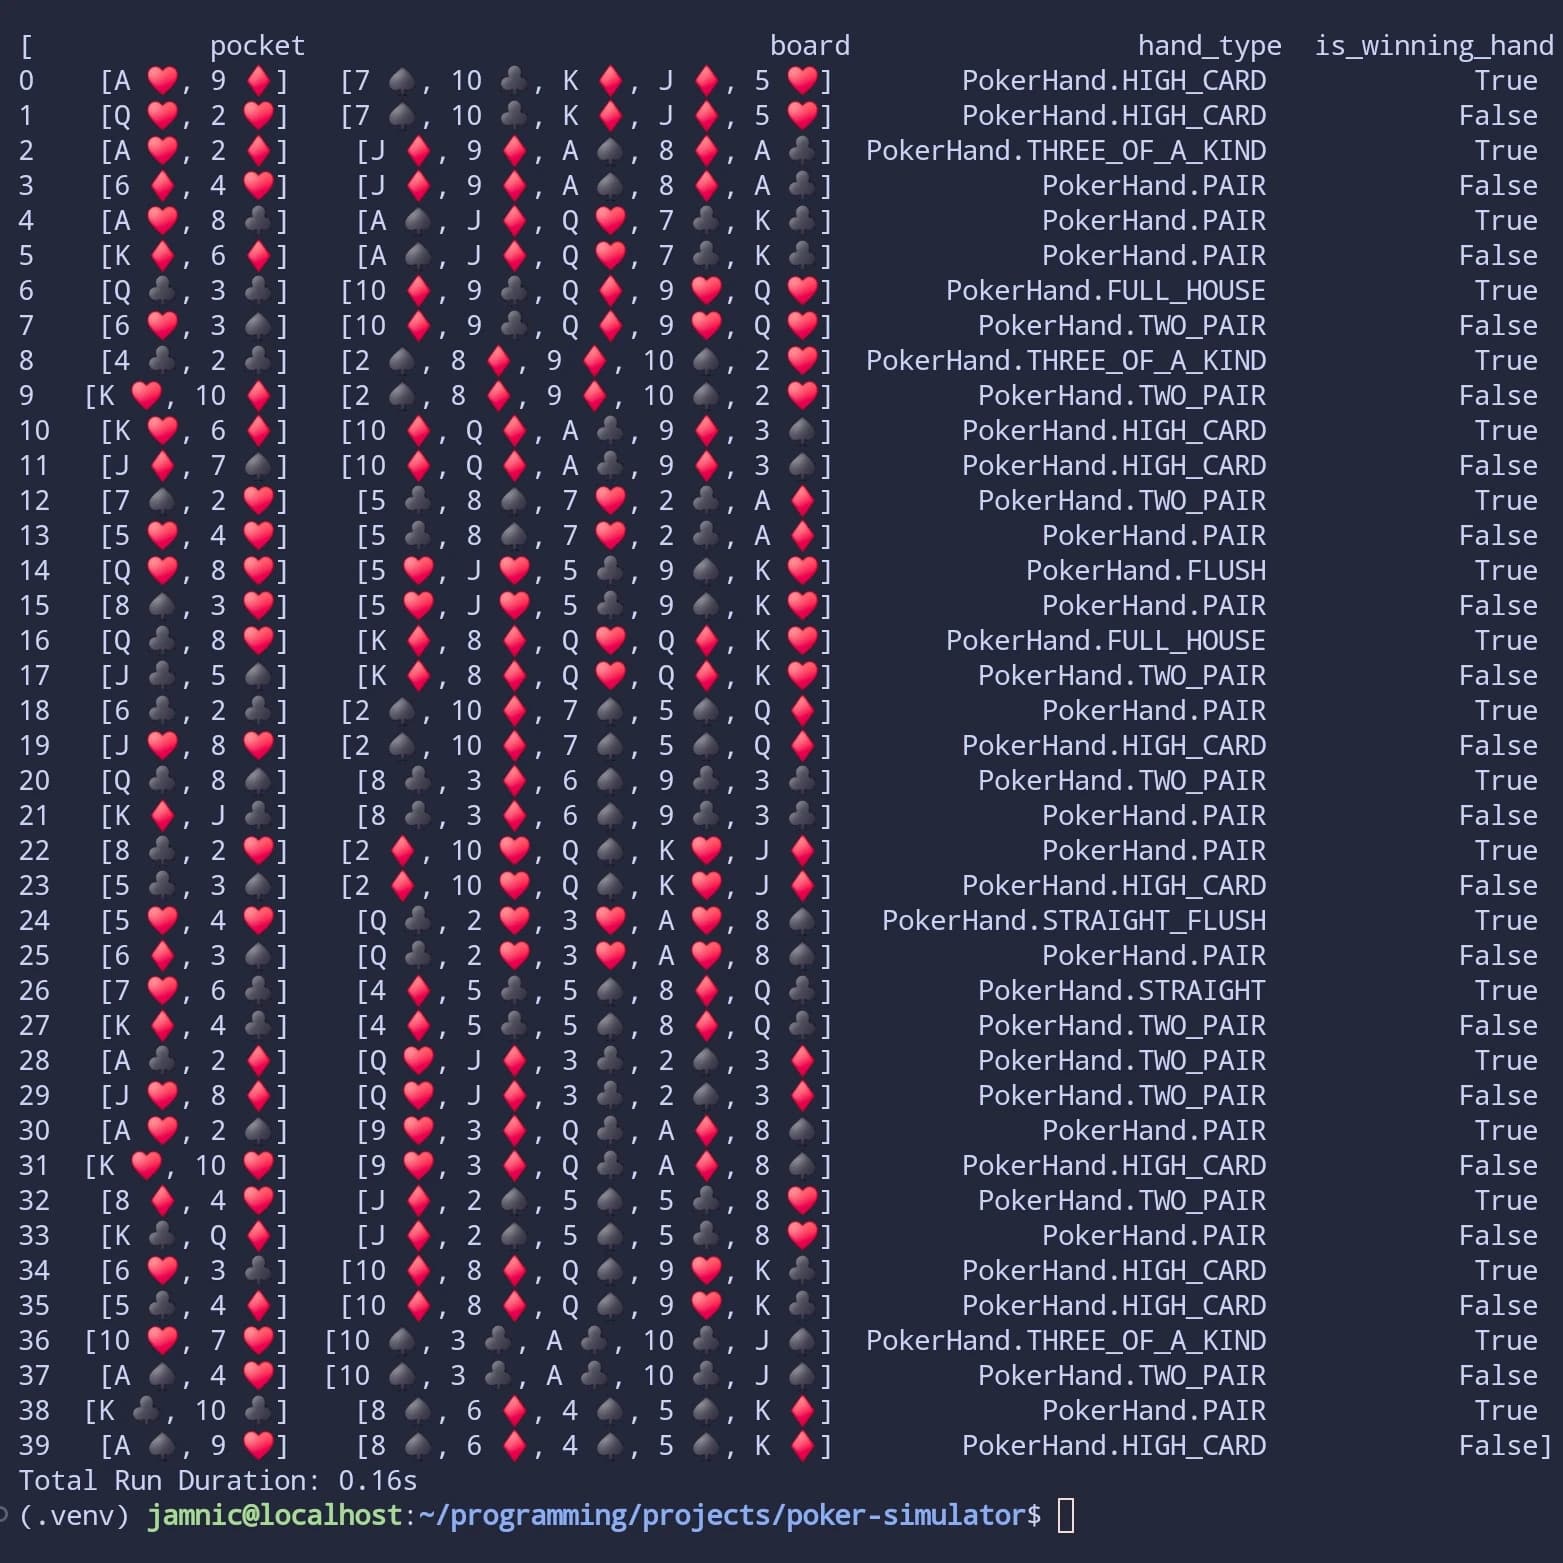Click the board [J, 9, A, 8, A] in row 2

tap(594, 151)
